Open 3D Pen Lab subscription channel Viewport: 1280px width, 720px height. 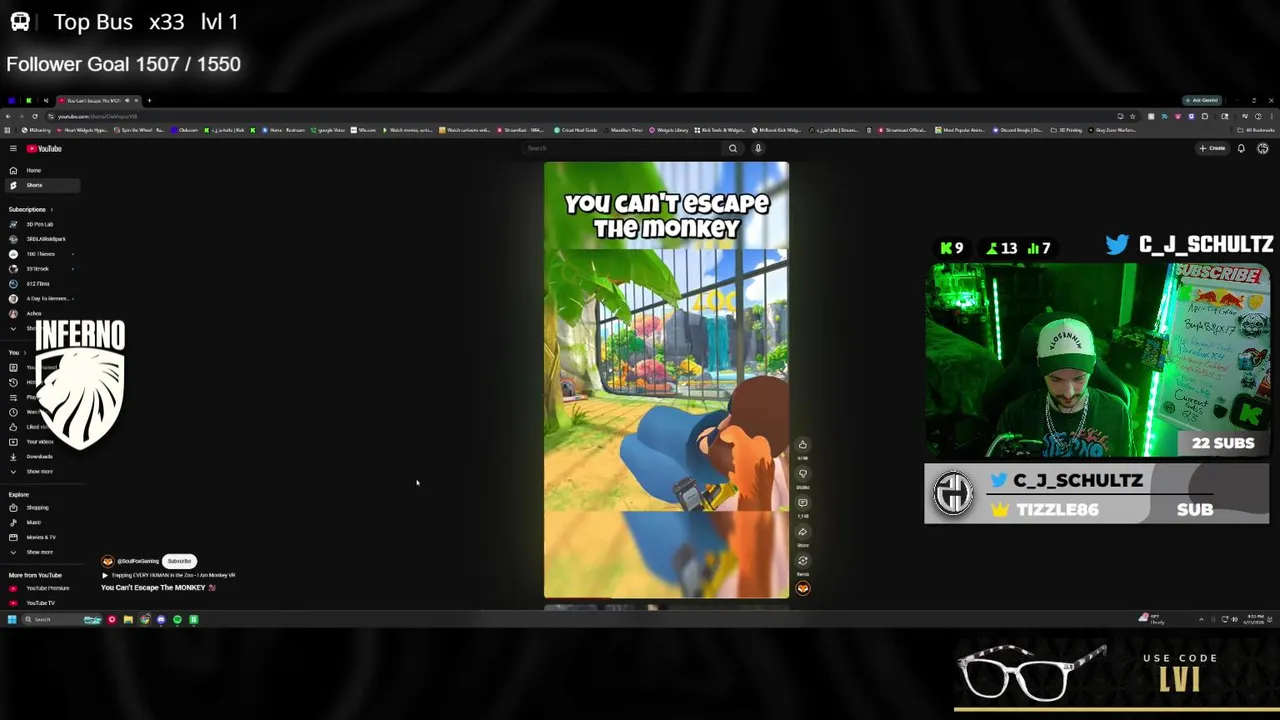[x=39, y=224]
